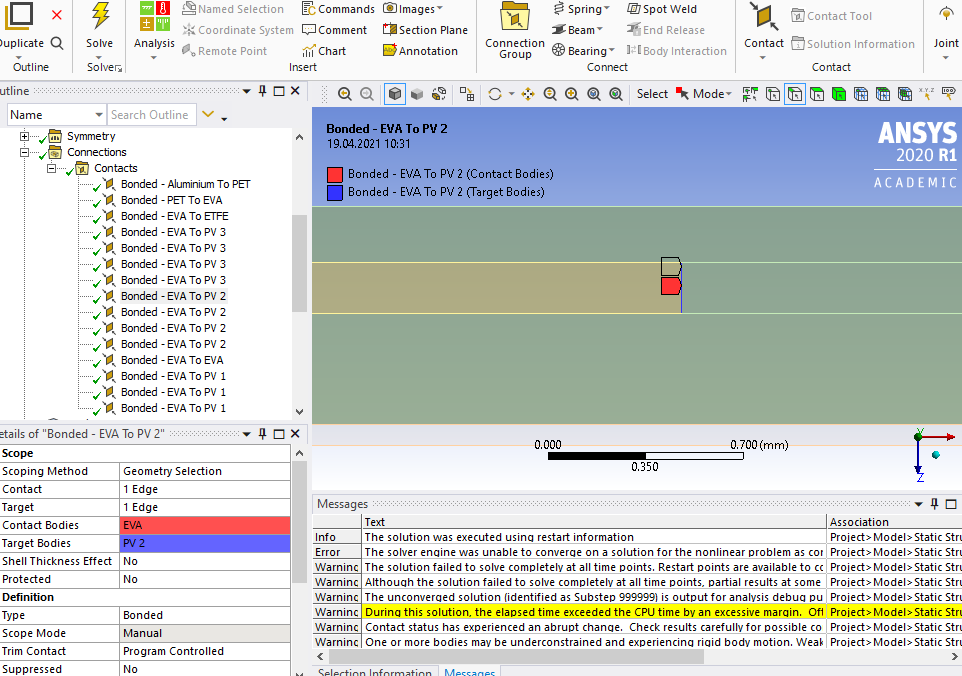Click Remote Point in the ribbon
The width and height of the screenshot is (962, 676).
[x=225, y=51]
